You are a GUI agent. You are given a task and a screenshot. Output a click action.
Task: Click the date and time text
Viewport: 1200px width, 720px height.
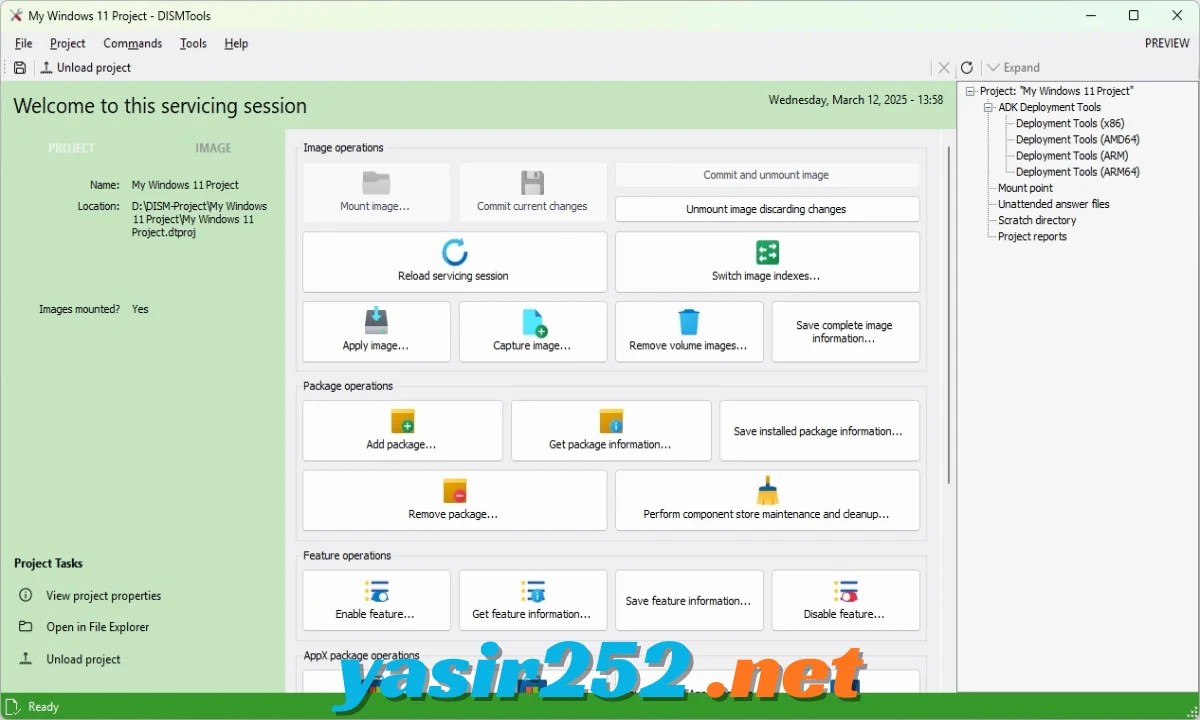click(x=855, y=100)
